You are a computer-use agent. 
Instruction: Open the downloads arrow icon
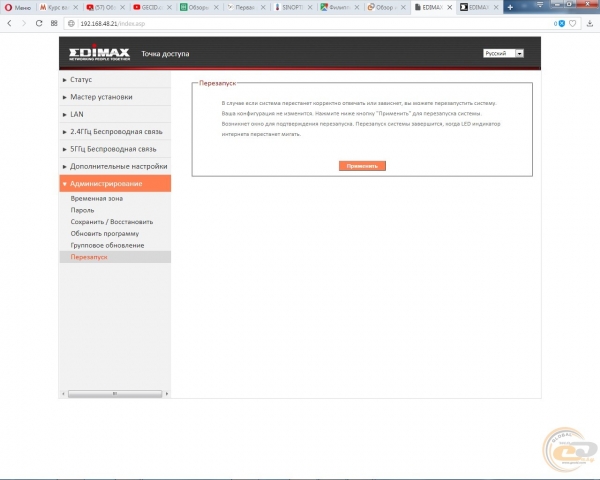point(590,23)
